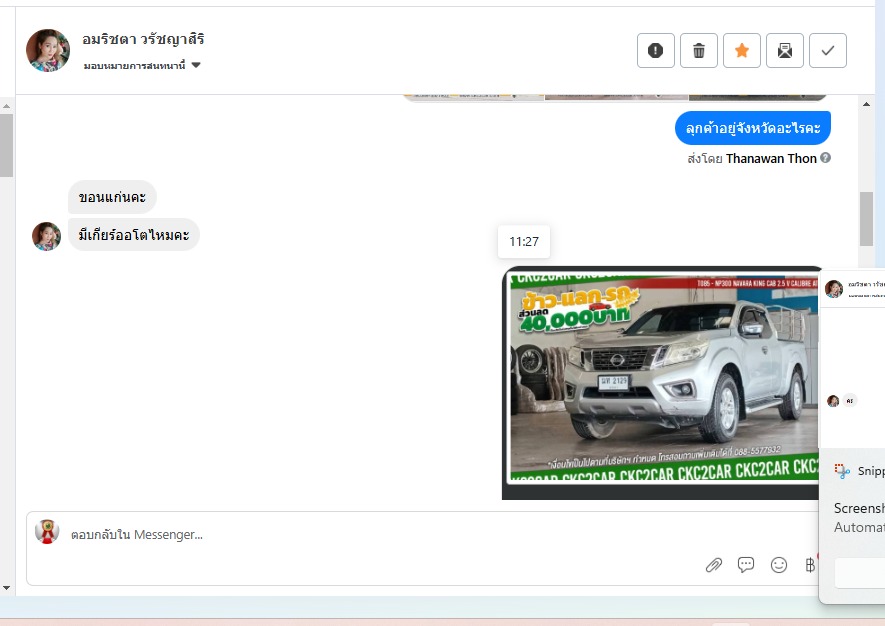Select the message ขอนแก่นคะ
This screenshot has width=885, height=626.
point(112,197)
